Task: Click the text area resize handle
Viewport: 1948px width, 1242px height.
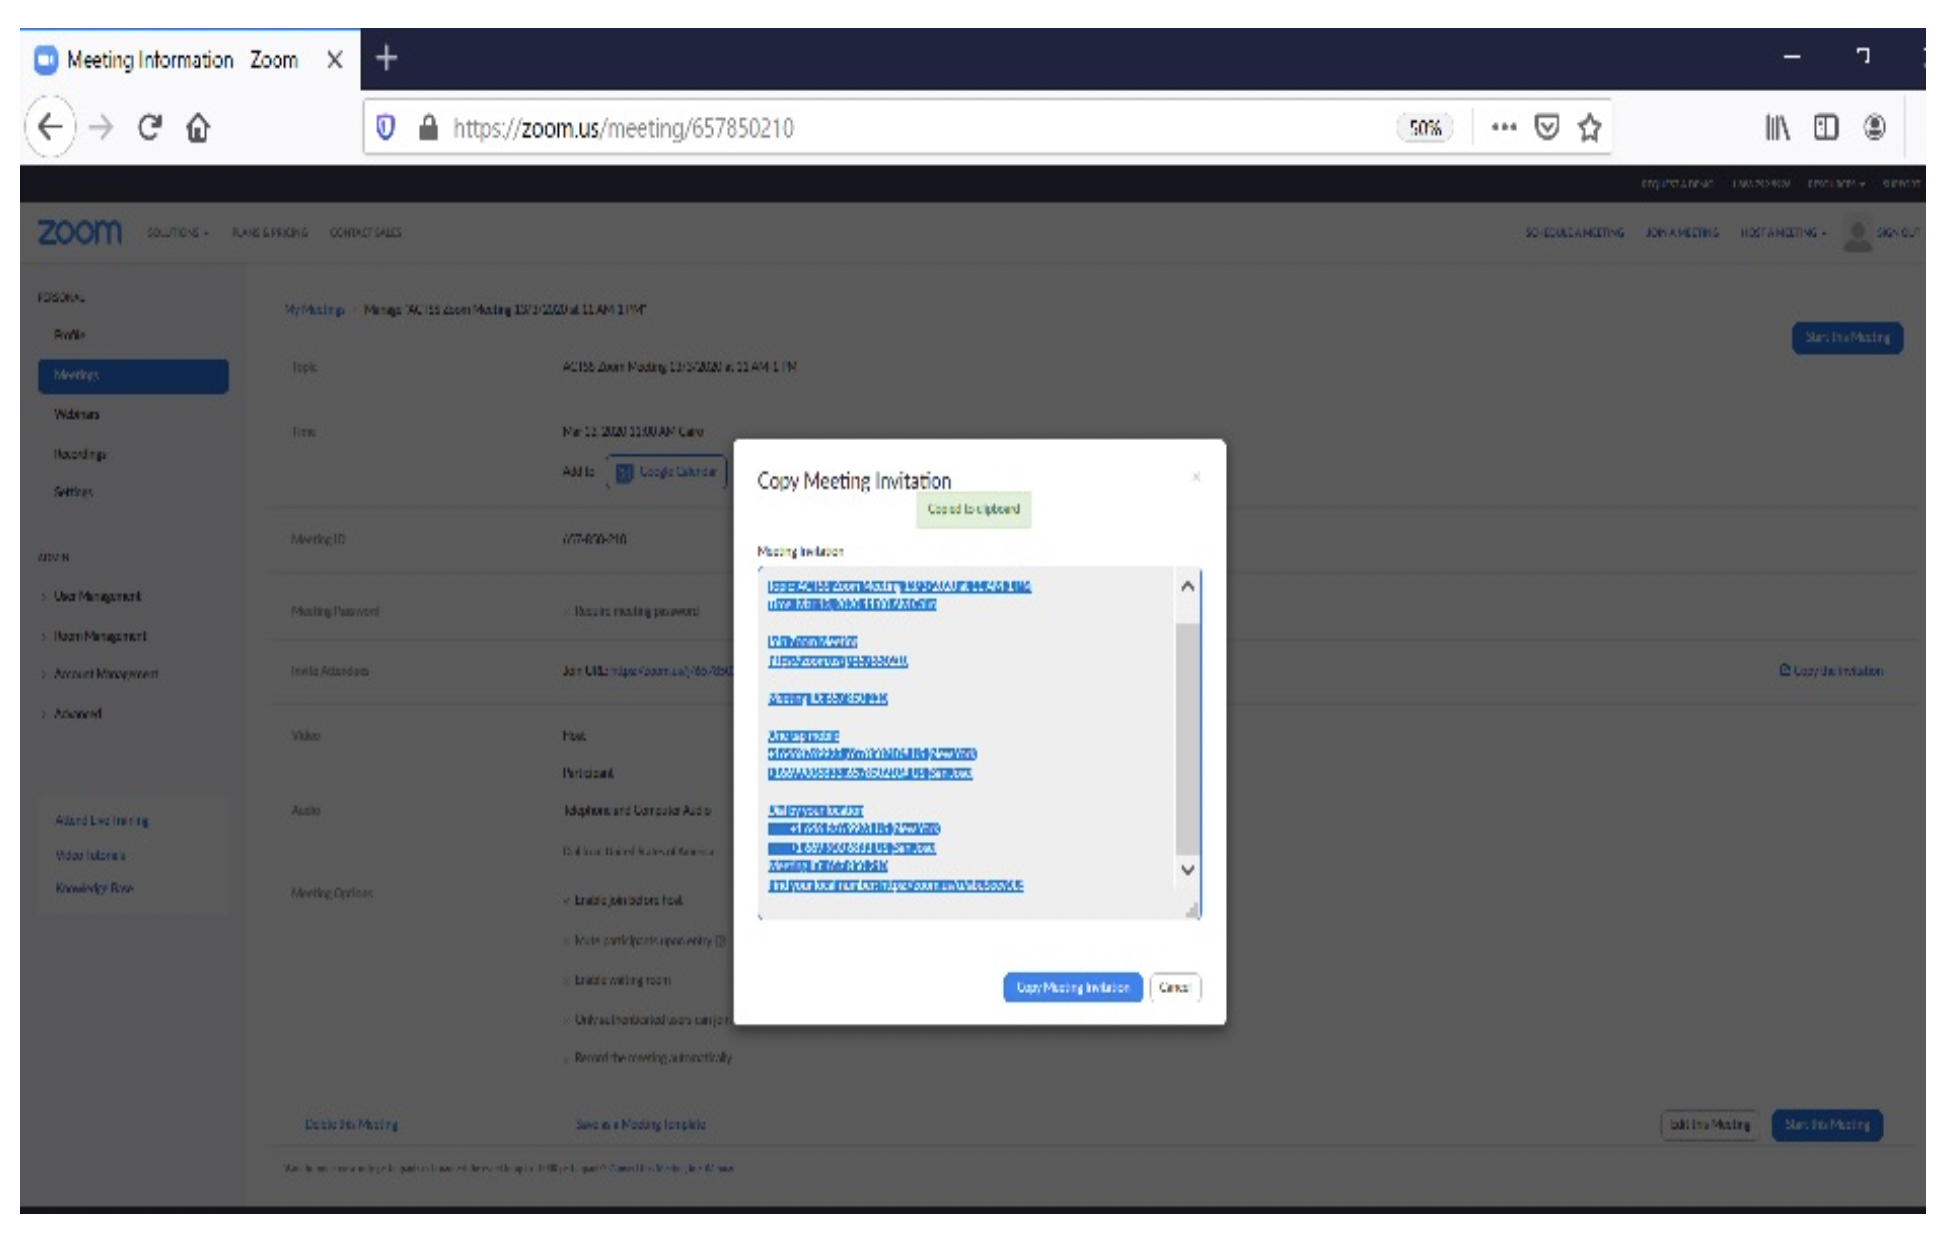Action: pyautogui.click(x=1191, y=910)
